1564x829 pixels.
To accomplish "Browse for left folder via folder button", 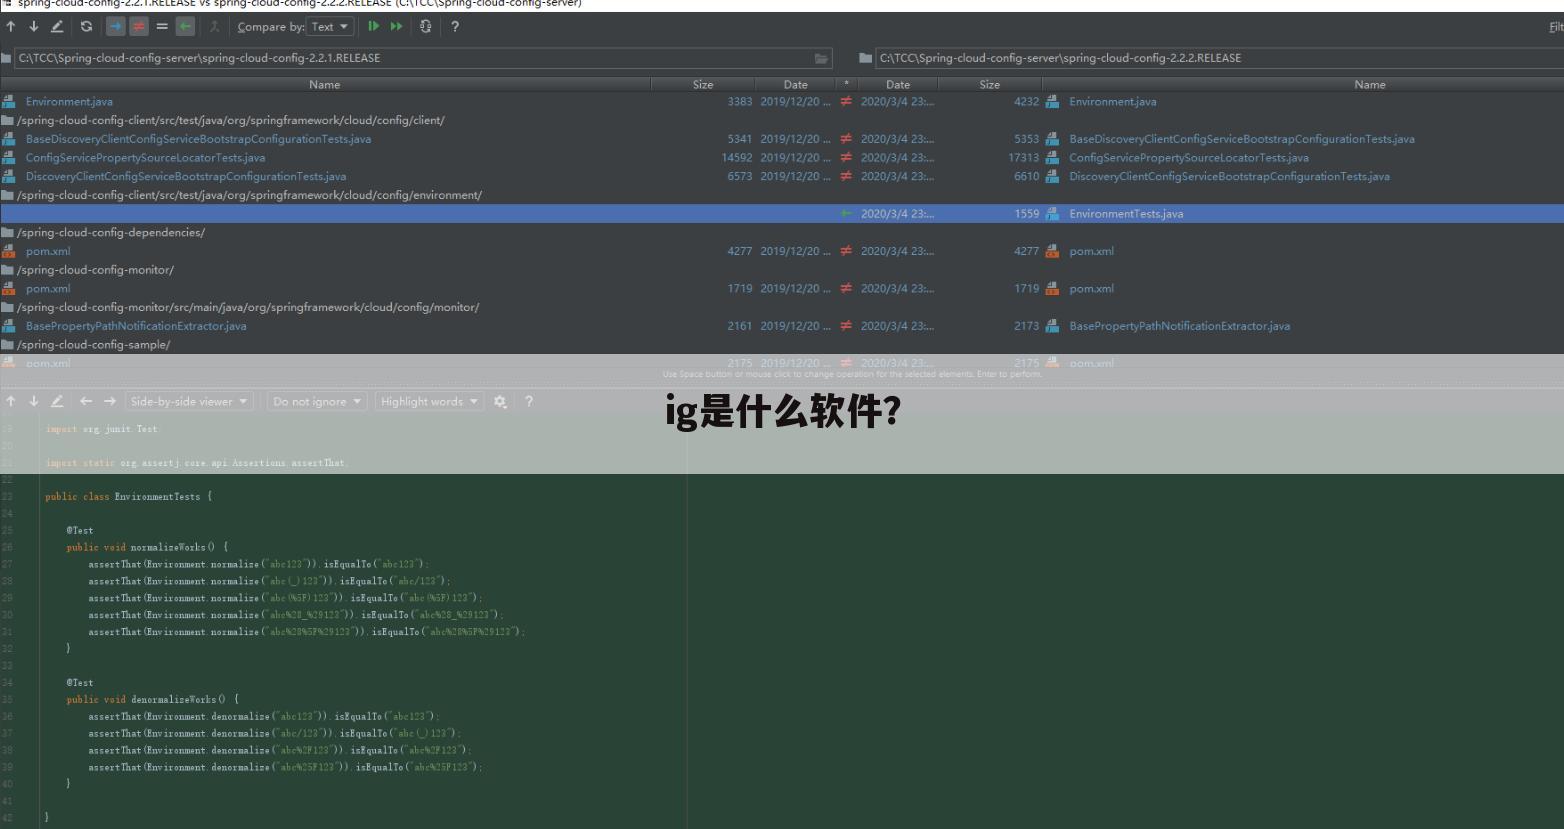I will pyautogui.click(x=822, y=58).
